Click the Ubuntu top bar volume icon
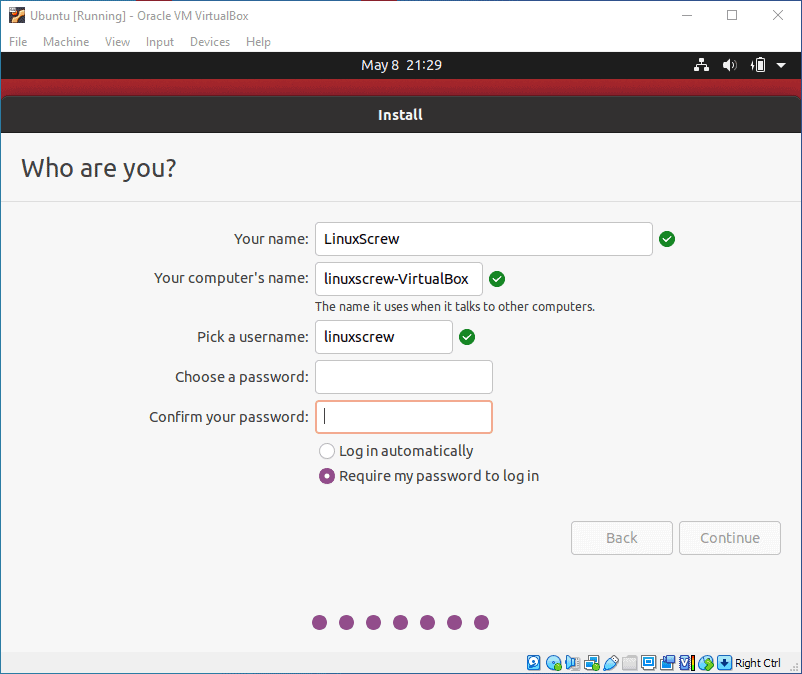The width and height of the screenshot is (802, 674). click(729, 65)
